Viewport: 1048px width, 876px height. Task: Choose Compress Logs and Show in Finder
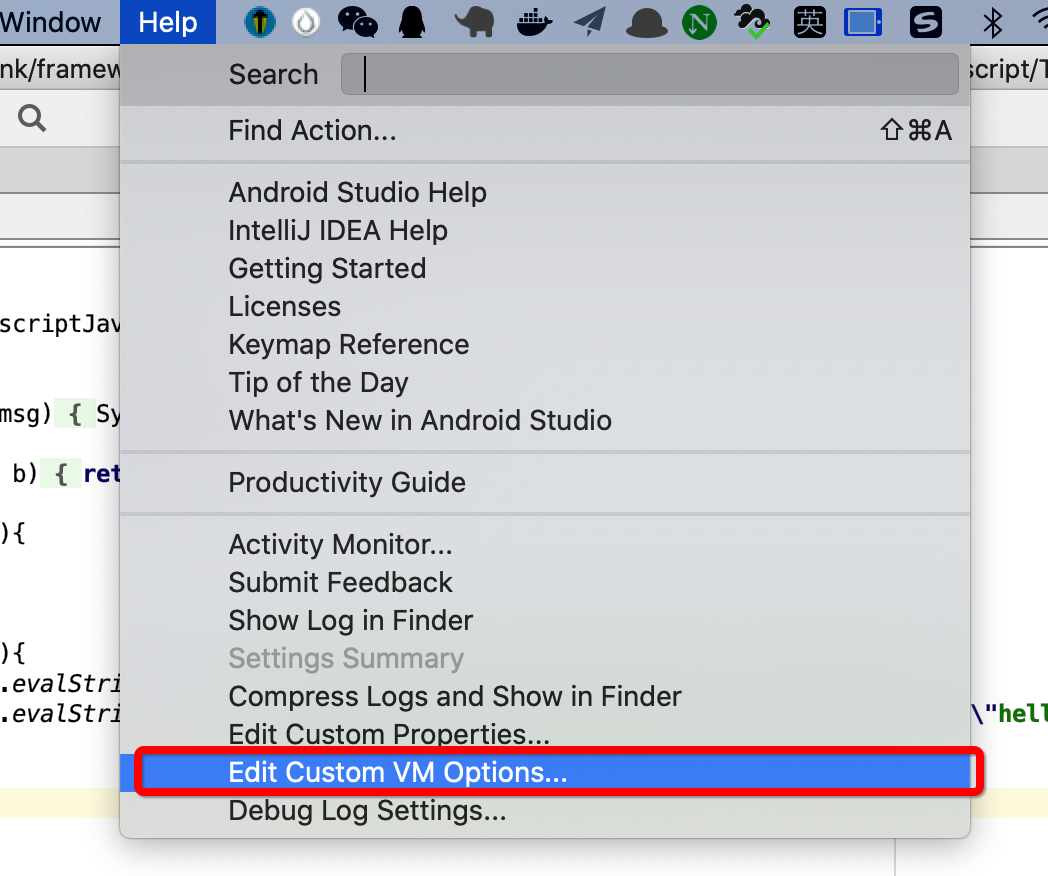(454, 696)
